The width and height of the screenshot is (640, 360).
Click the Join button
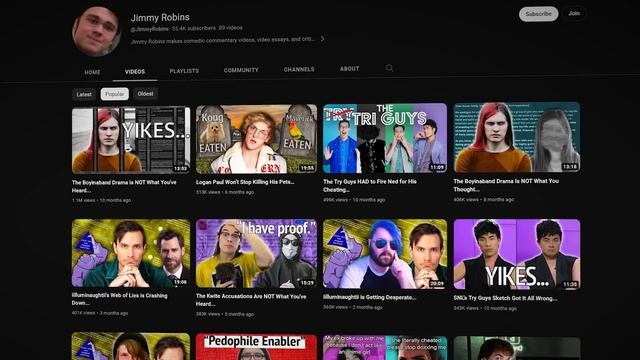click(x=574, y=13)
